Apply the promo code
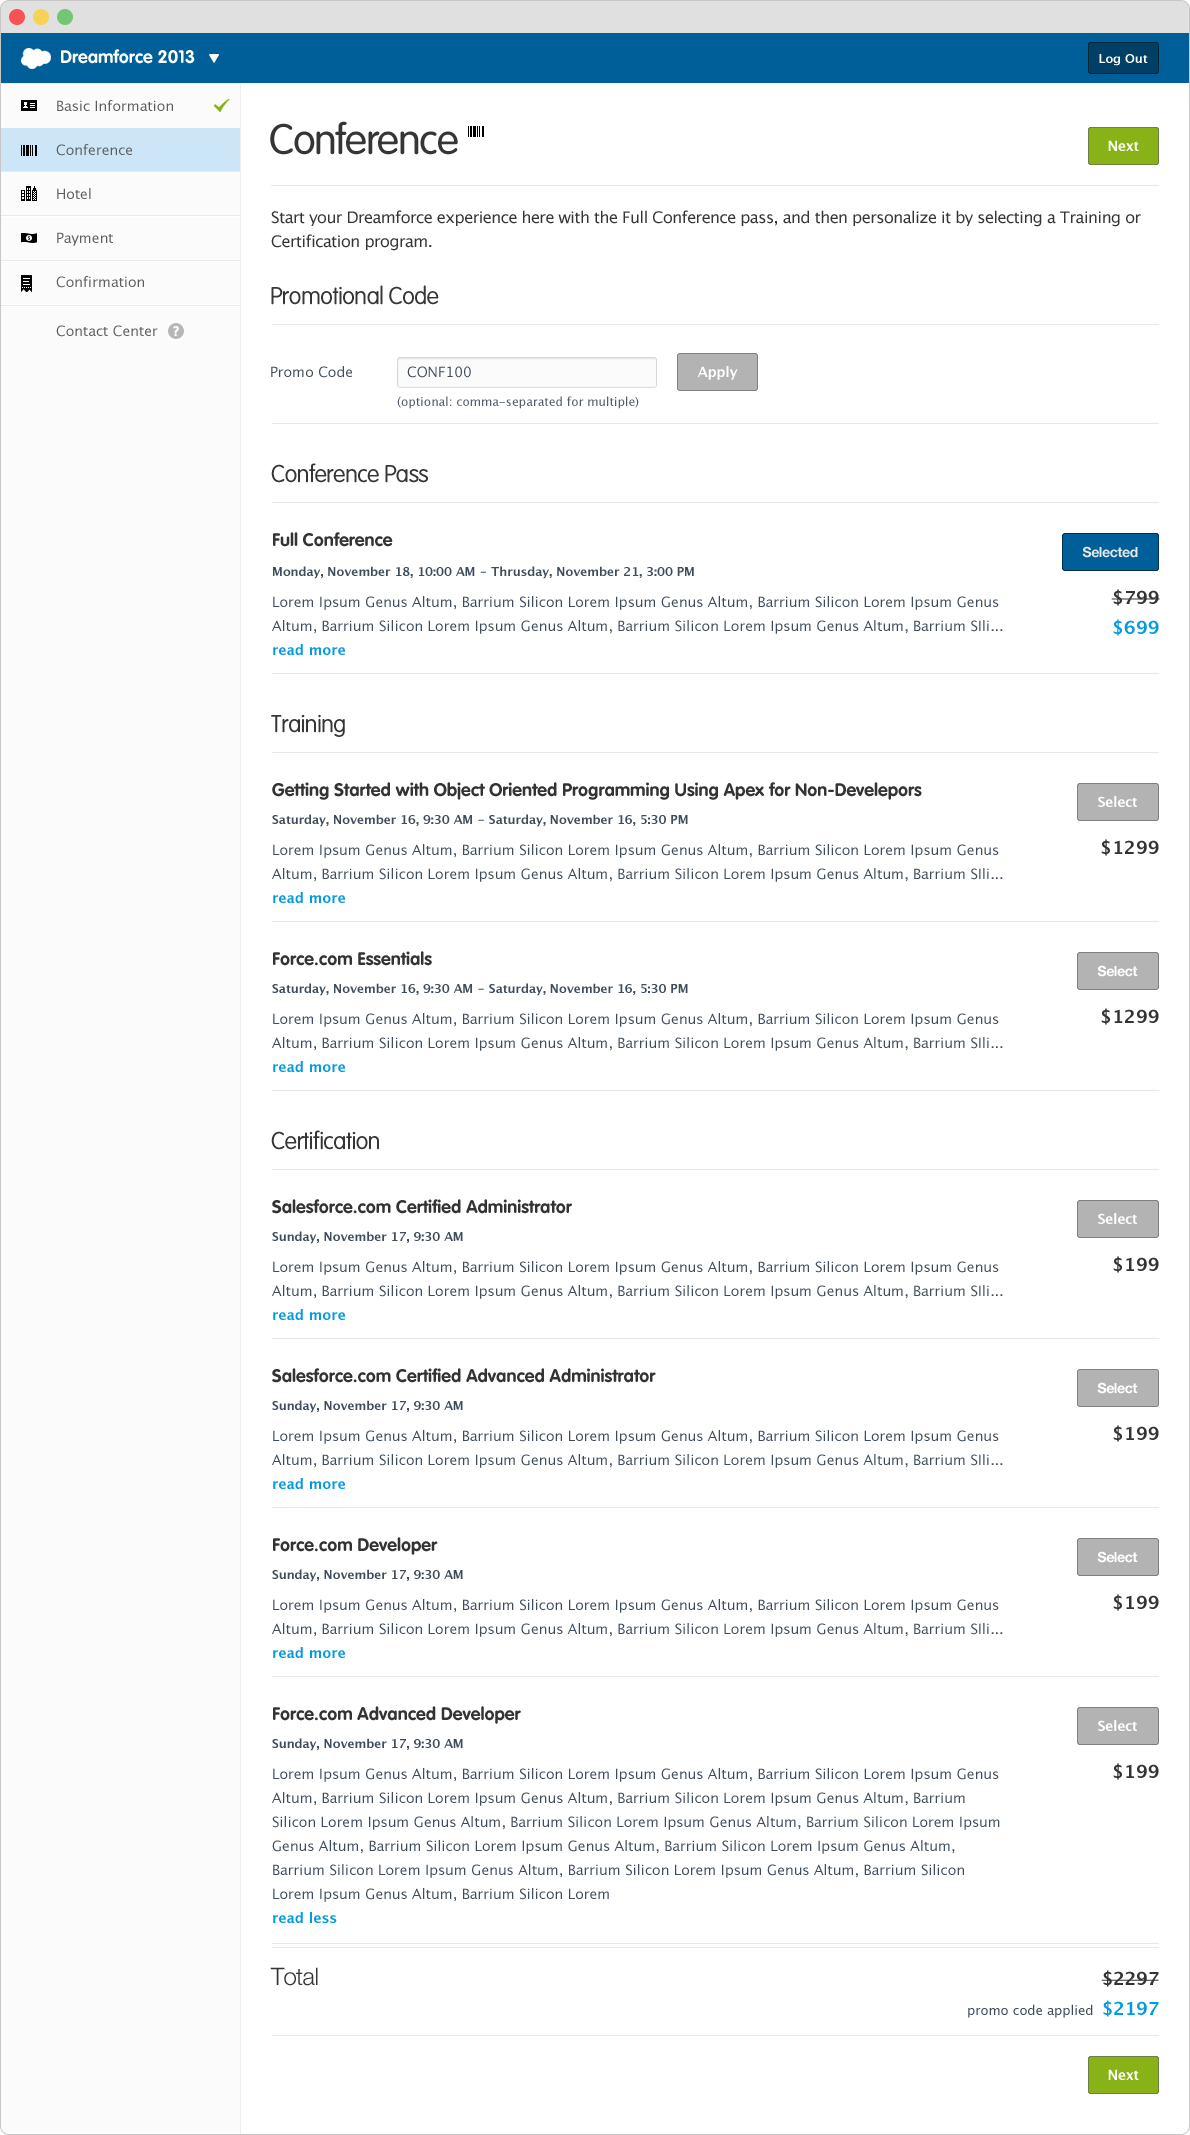1190x2135 pixels. tap(717, 372)
